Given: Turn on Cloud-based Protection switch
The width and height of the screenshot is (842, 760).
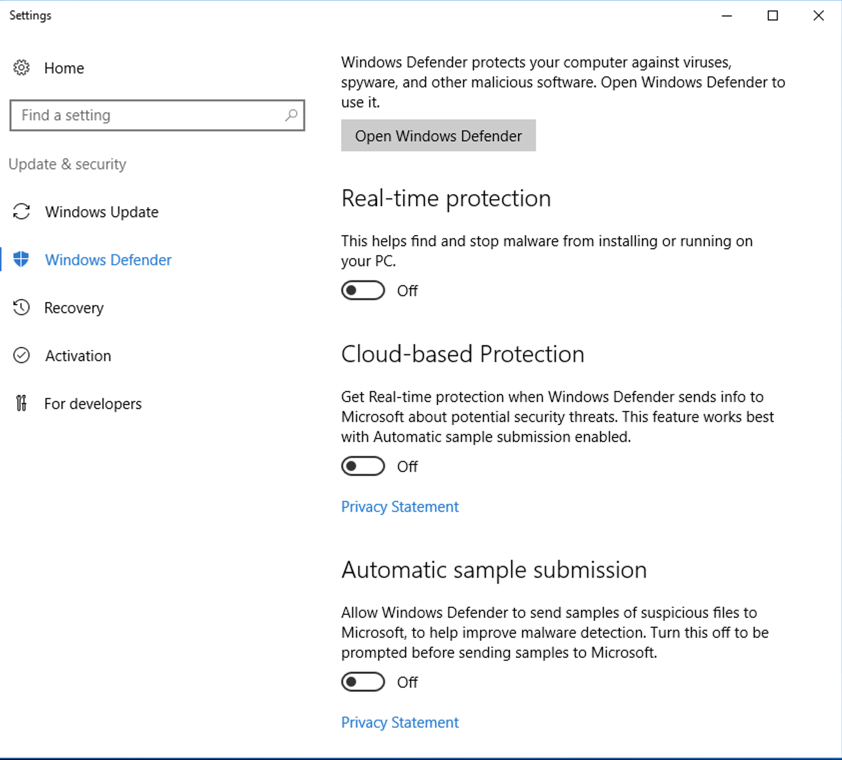Looking at the screenshot, I should (363, 467).
